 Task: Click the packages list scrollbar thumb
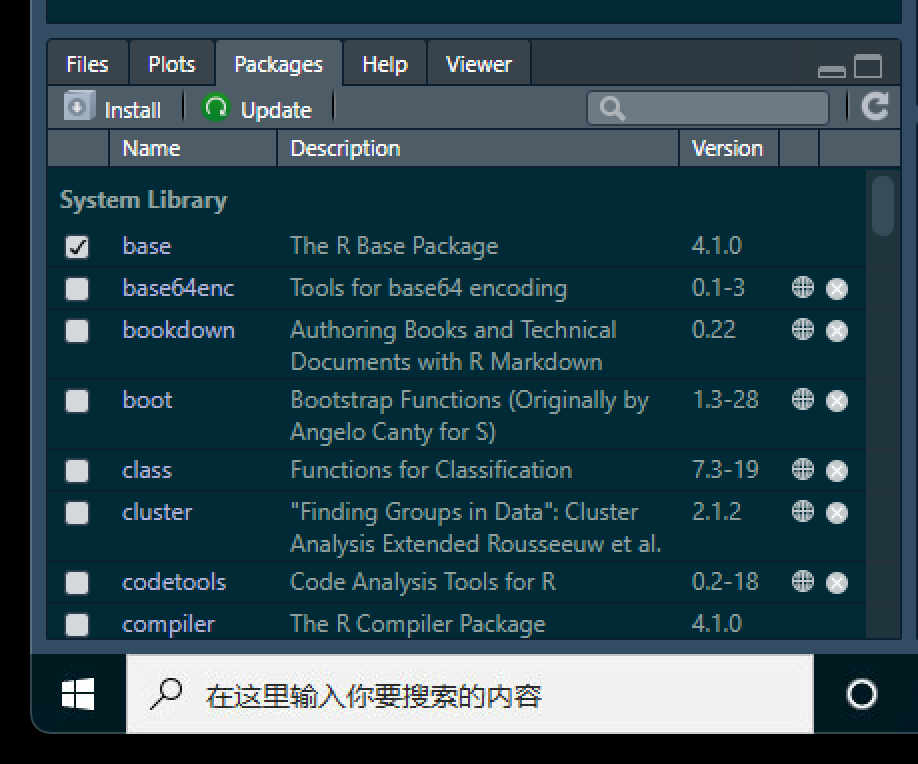click(882, 205)
